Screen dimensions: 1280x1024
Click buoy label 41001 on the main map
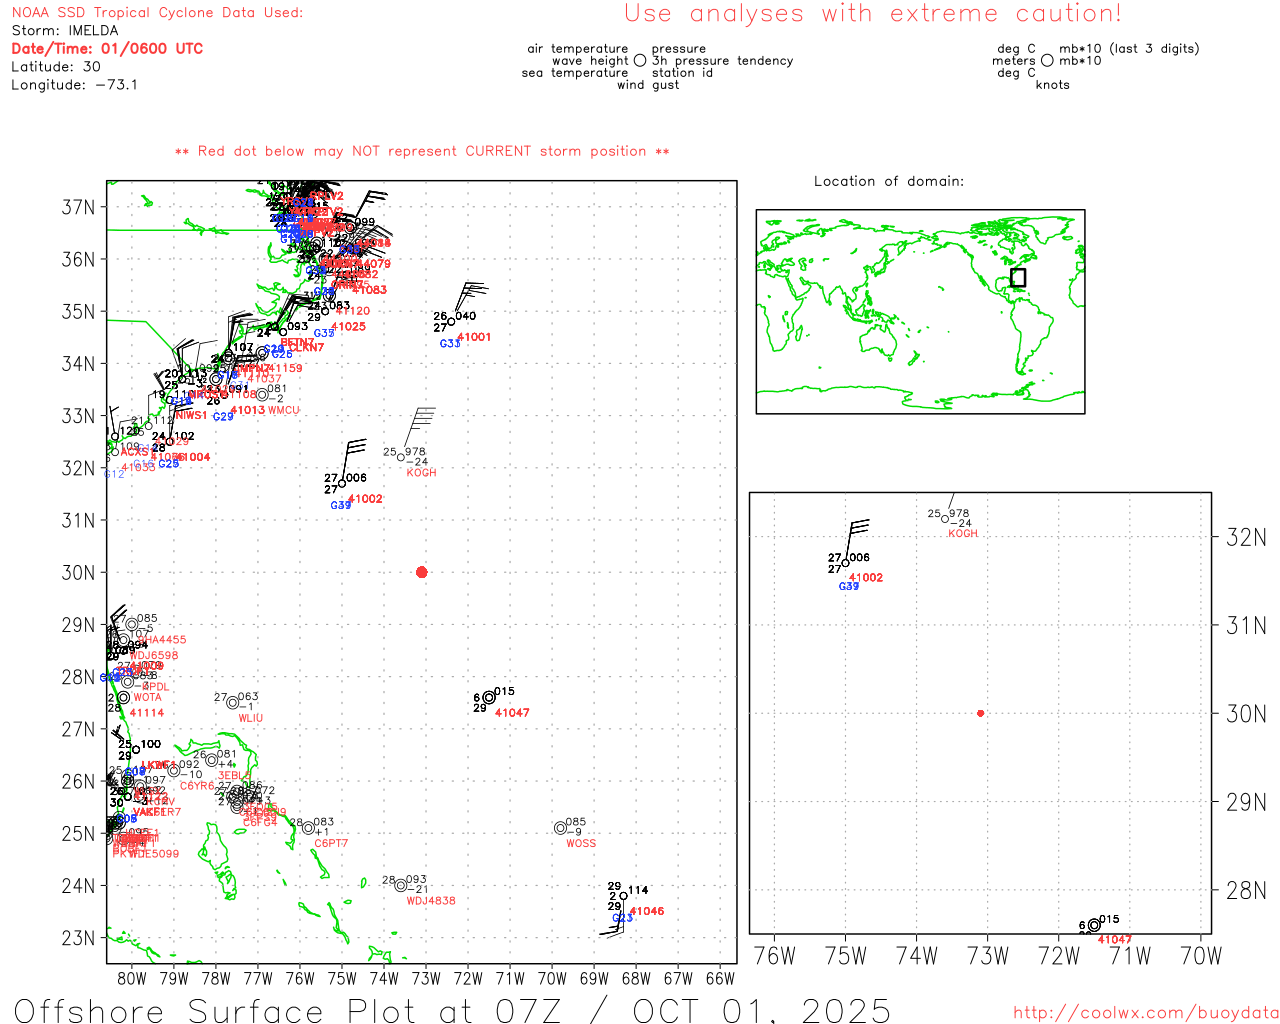tap(475, 338)
